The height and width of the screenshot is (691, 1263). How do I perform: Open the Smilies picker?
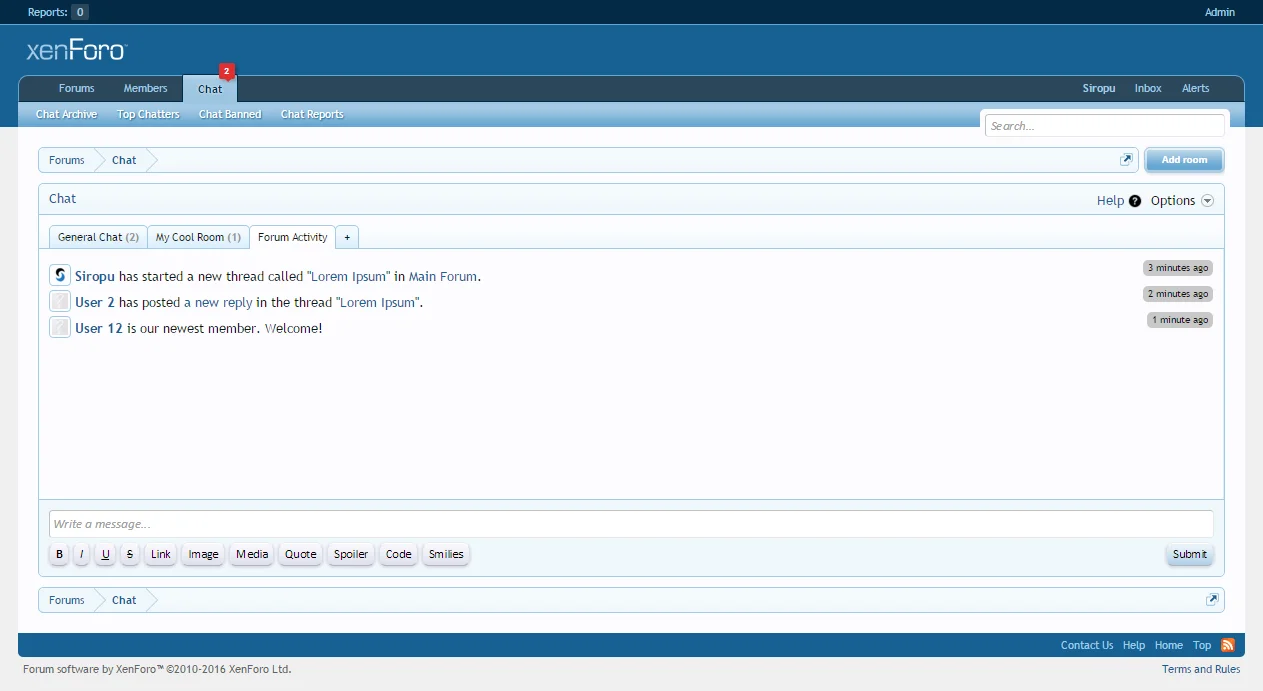(446, 554)
